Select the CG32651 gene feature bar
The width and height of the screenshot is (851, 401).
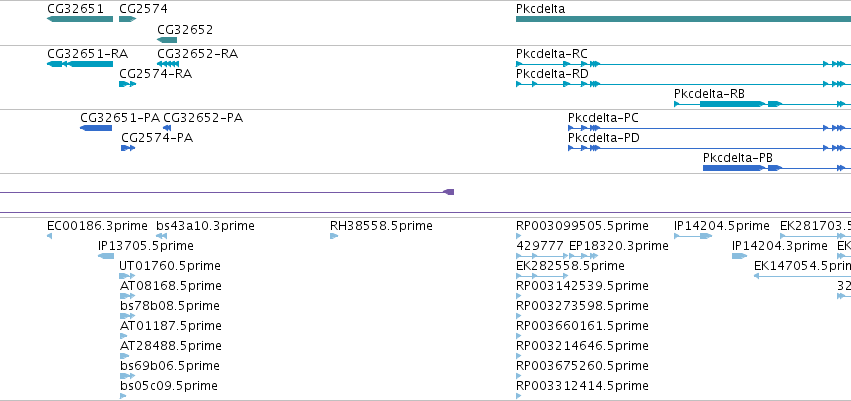[x=80, y=19]
